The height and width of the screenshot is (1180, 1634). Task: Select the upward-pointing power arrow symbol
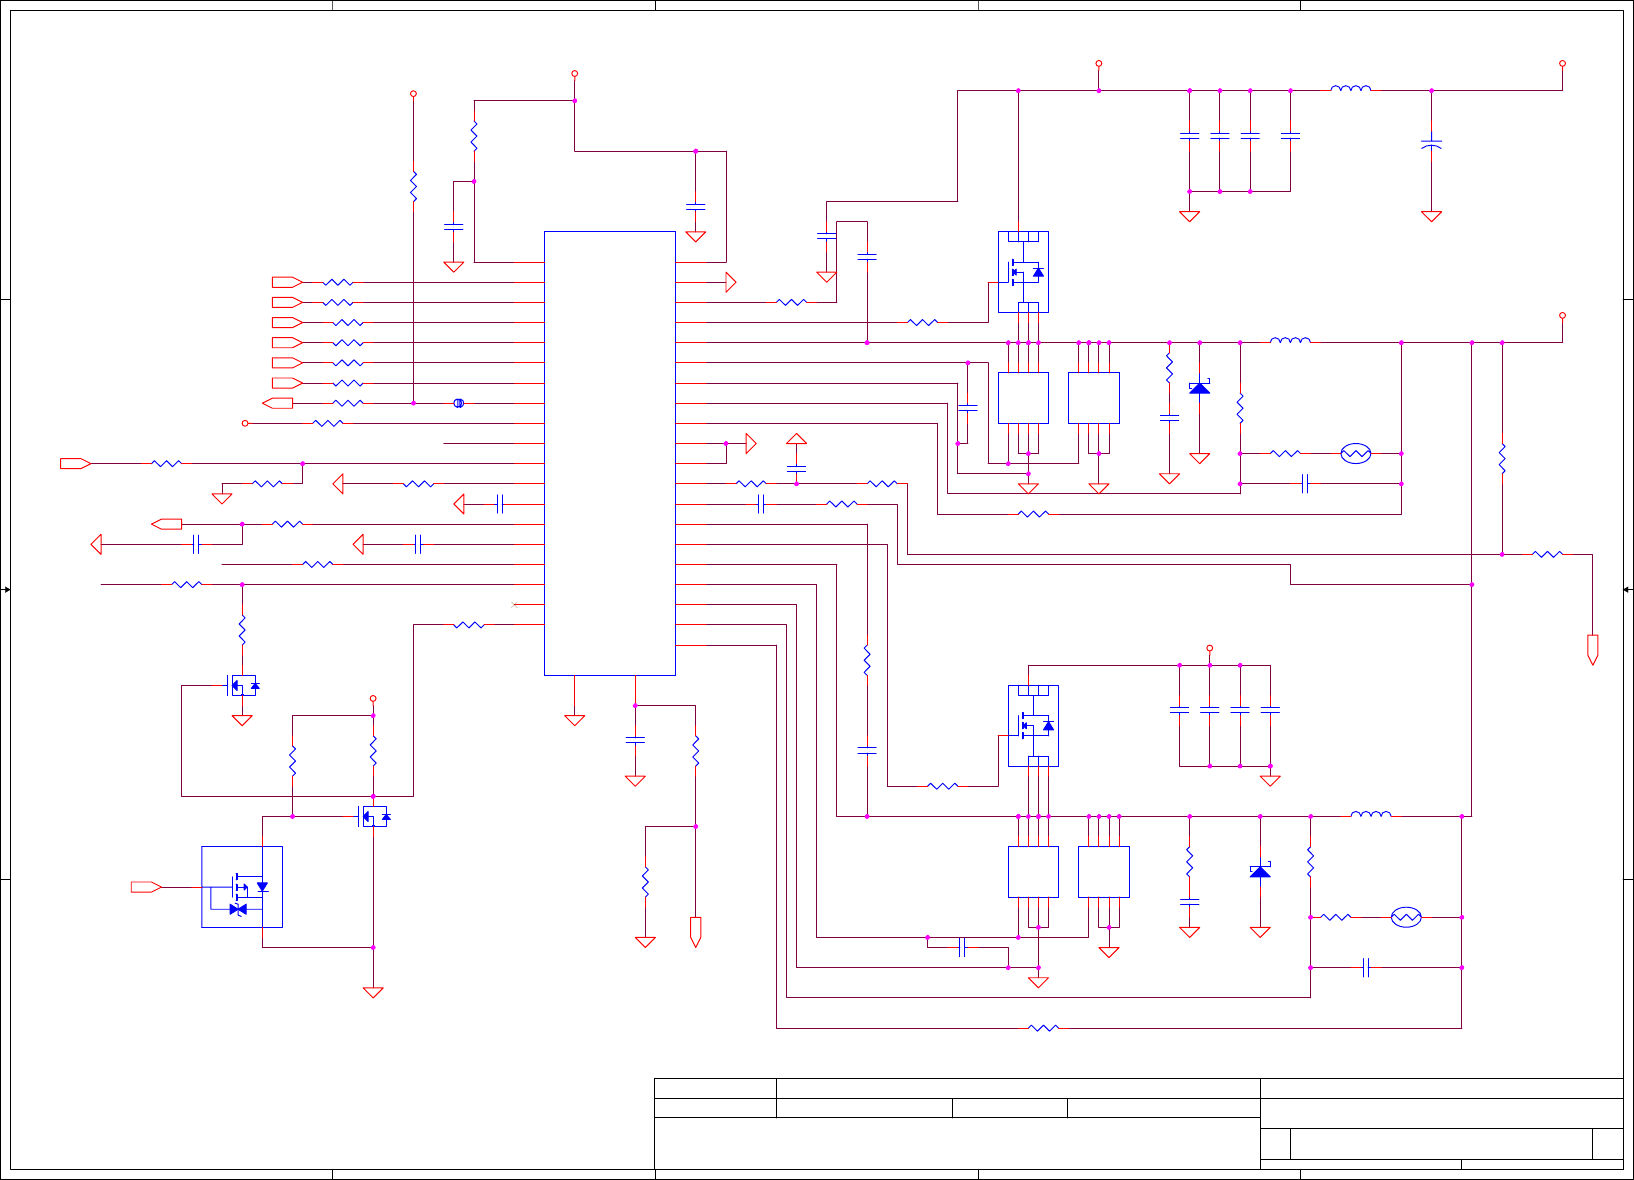[x=796, y=439]
